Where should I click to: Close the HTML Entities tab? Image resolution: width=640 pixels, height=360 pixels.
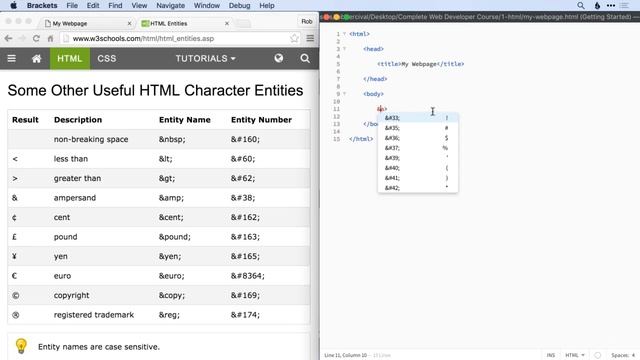click(x=227, y=24)
